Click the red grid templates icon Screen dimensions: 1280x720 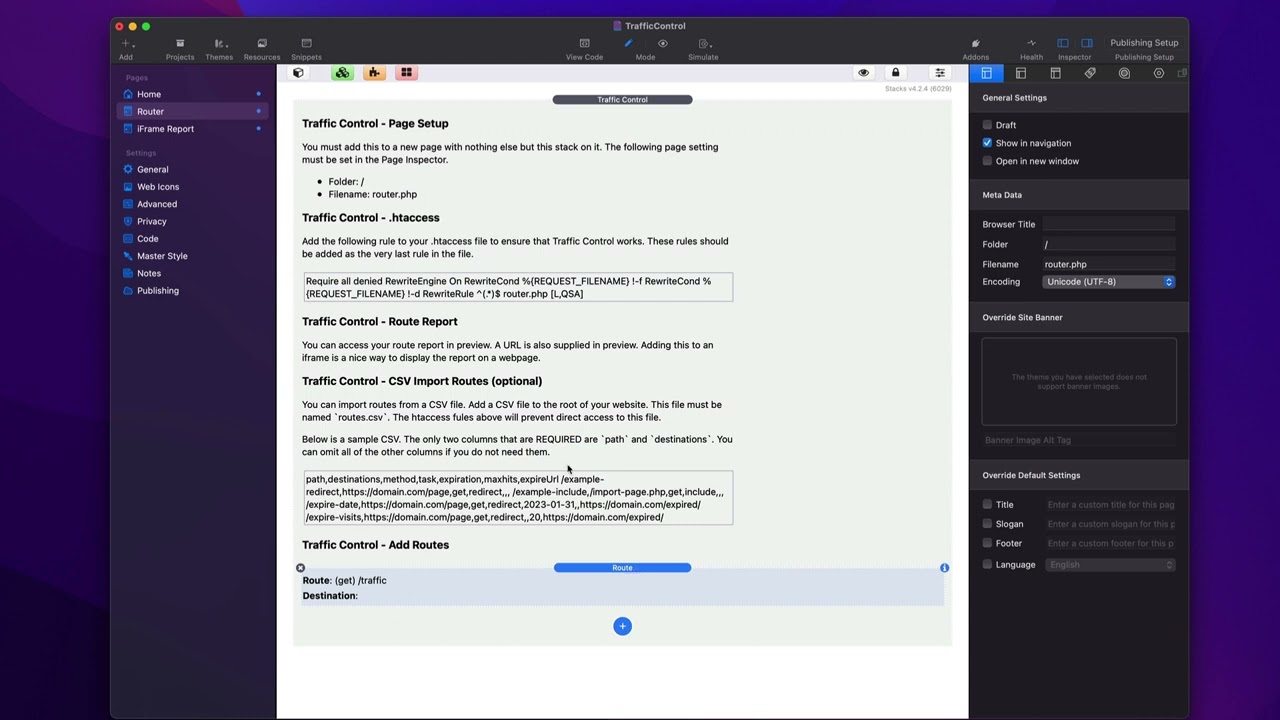click(406, 73)
